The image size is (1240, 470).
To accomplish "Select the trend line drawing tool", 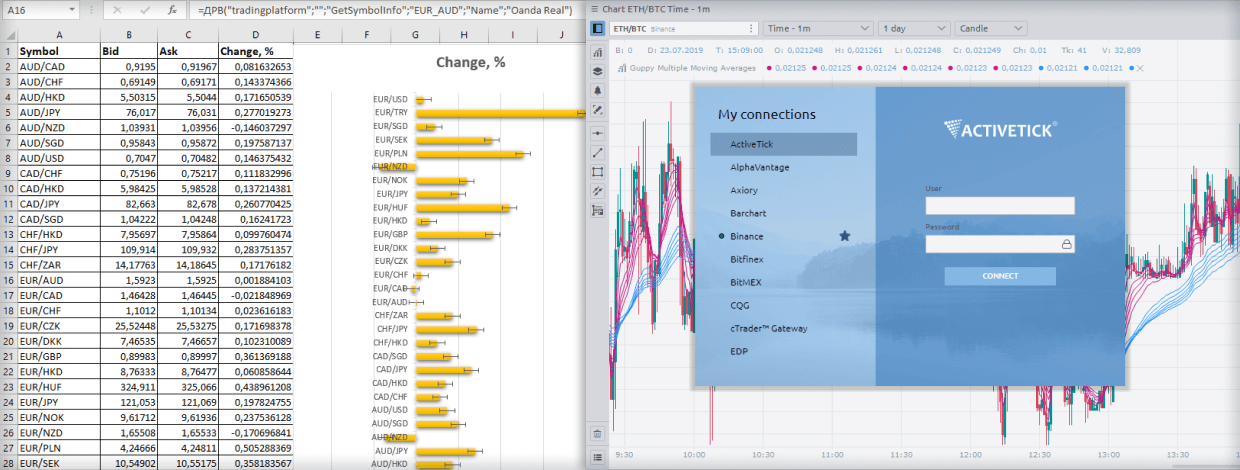I will tap(597, 152).
